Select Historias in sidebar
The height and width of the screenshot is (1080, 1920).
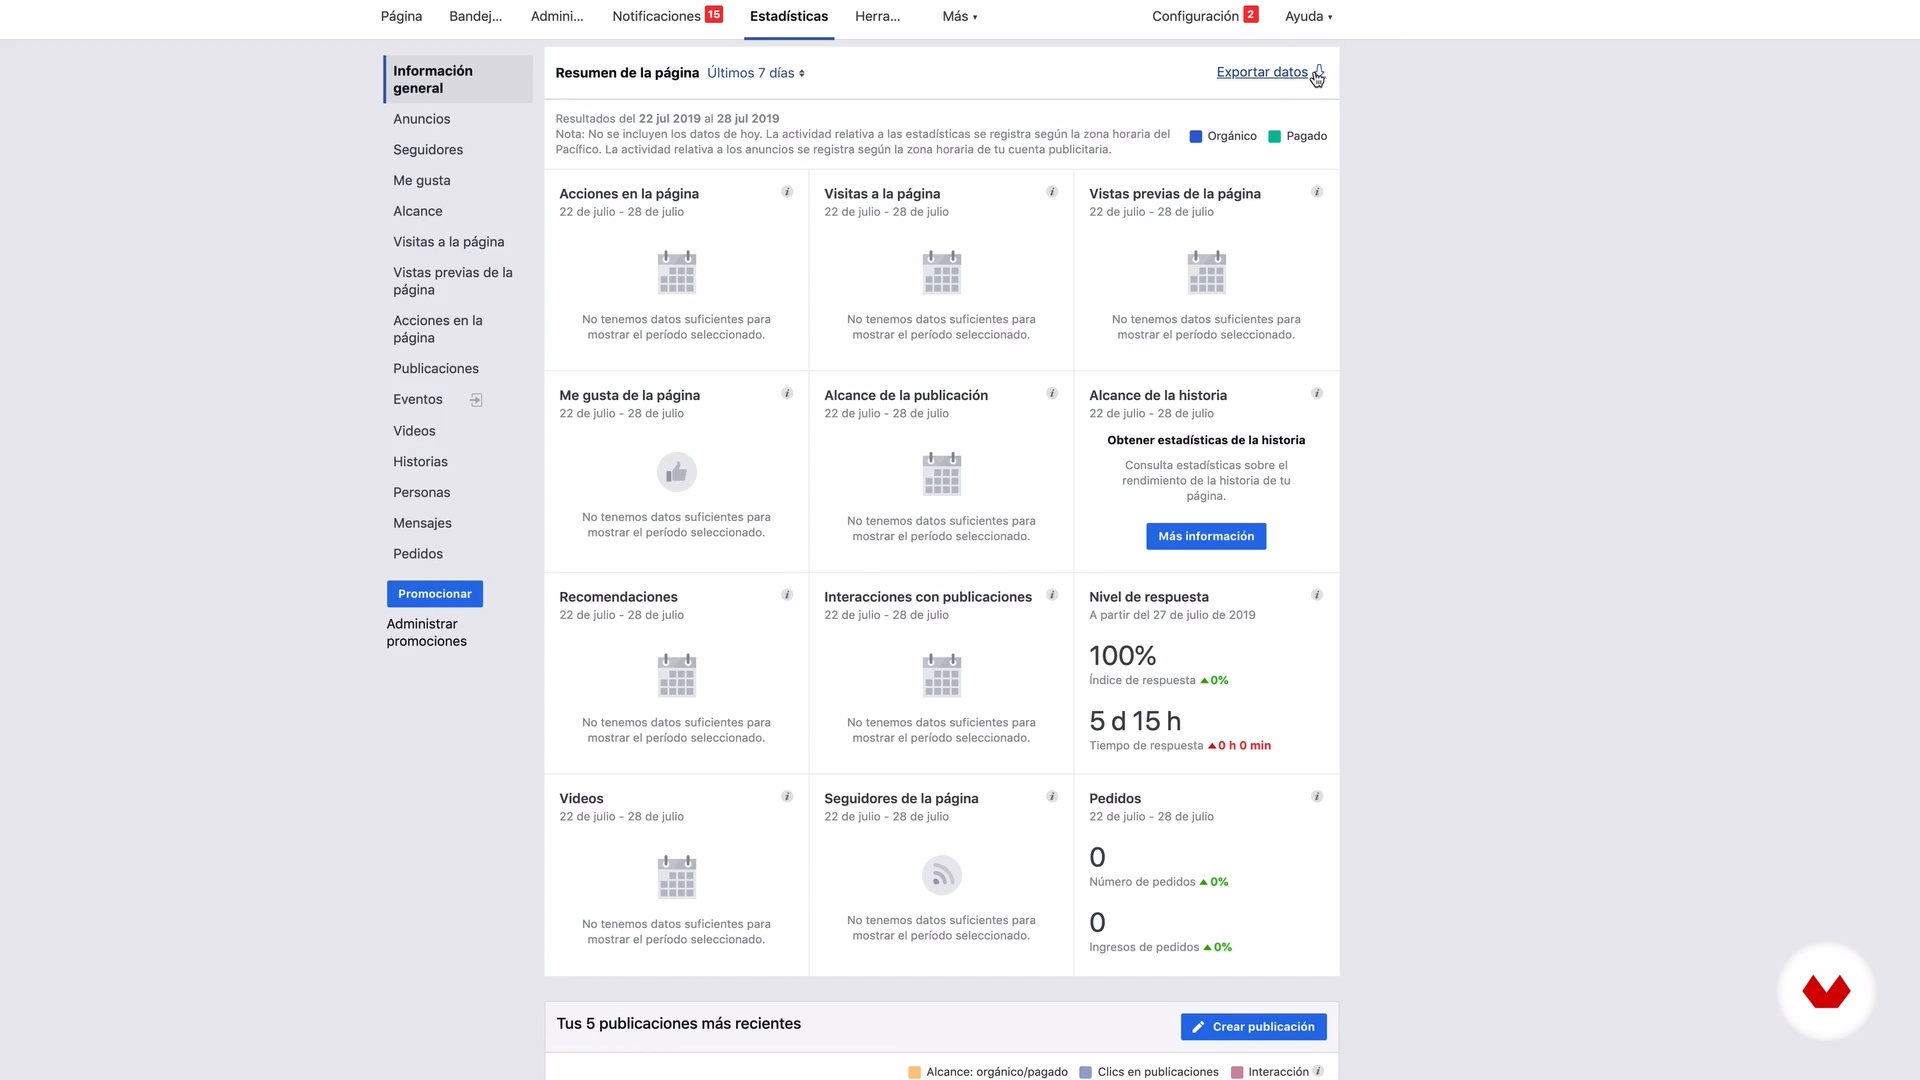pos(420,462)
